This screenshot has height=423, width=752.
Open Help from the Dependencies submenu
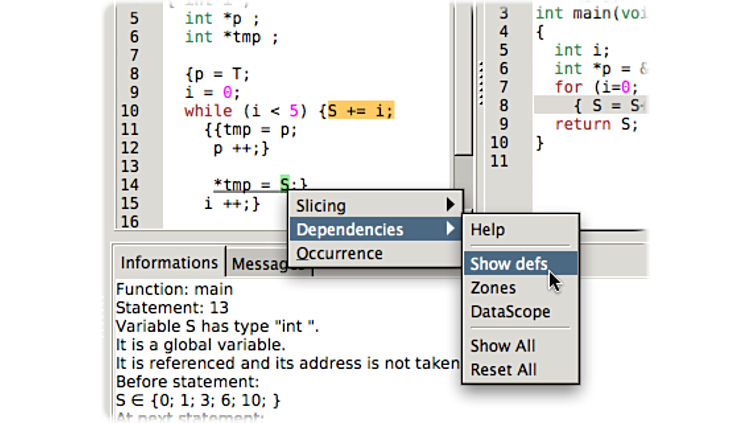tap(488, 230)
